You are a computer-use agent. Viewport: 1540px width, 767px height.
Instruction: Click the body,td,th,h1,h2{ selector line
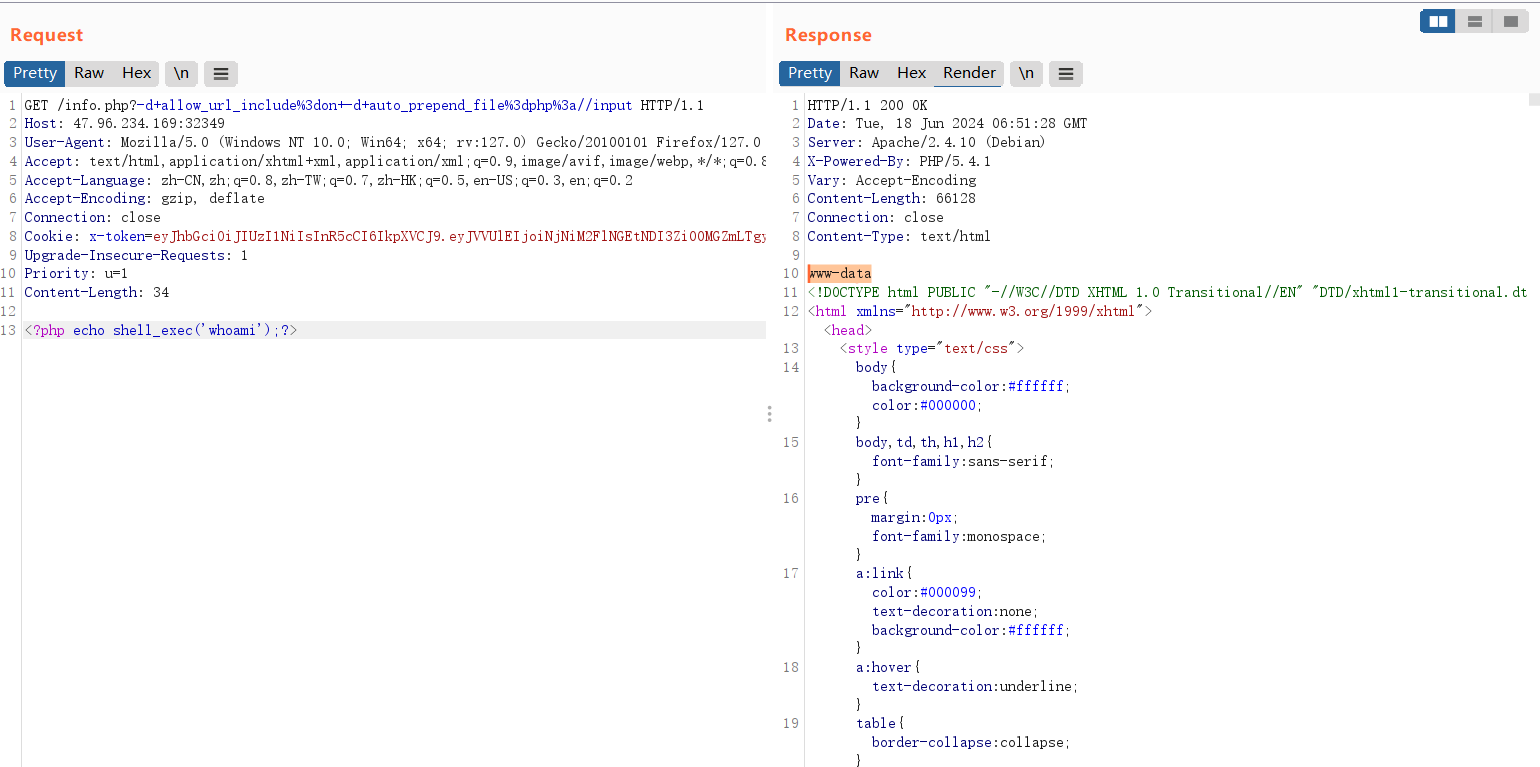(x=923, y=442)
